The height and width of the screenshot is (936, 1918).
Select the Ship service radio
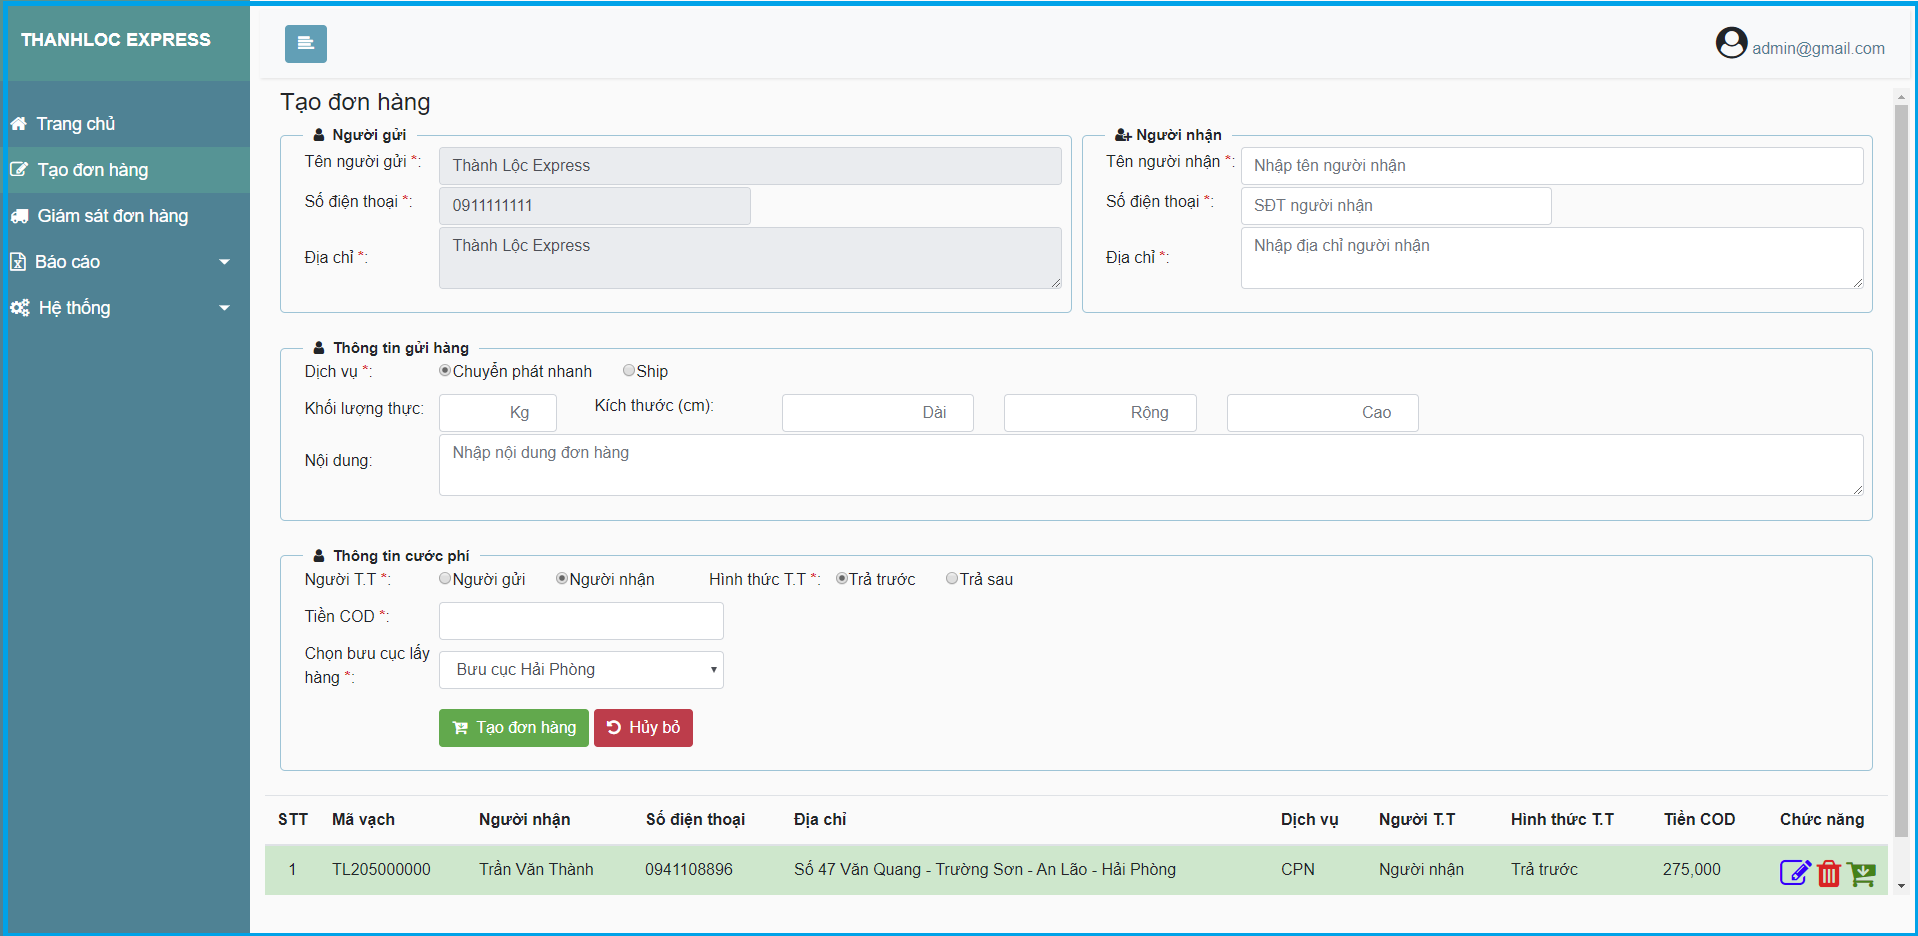point(629,371)
